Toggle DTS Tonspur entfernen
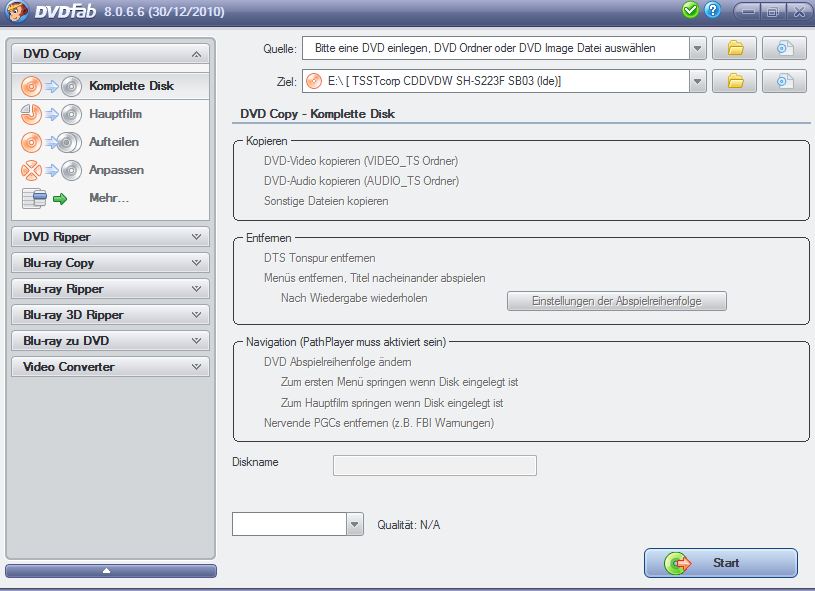 click(319, 258)
